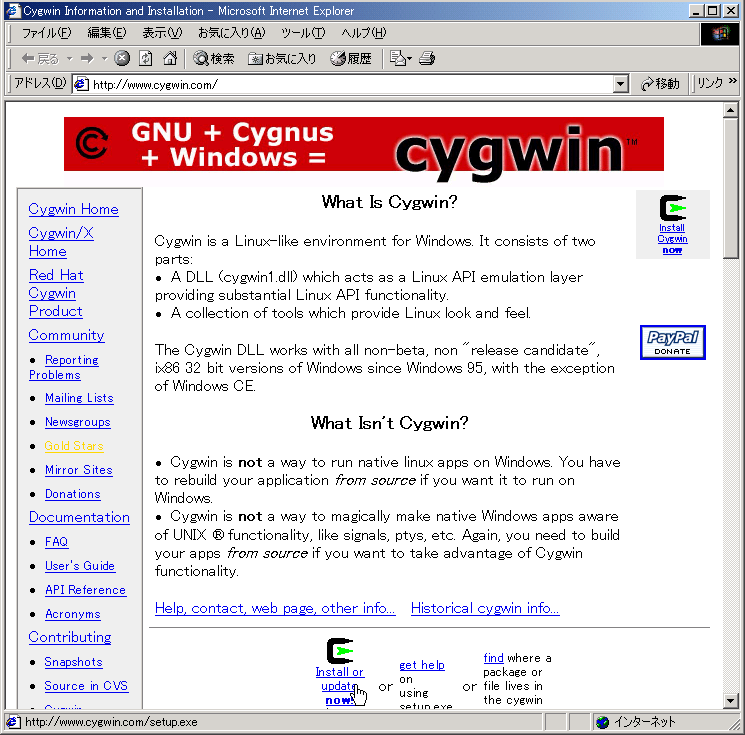Click the Refresh page icon

[x=146, y=58]
